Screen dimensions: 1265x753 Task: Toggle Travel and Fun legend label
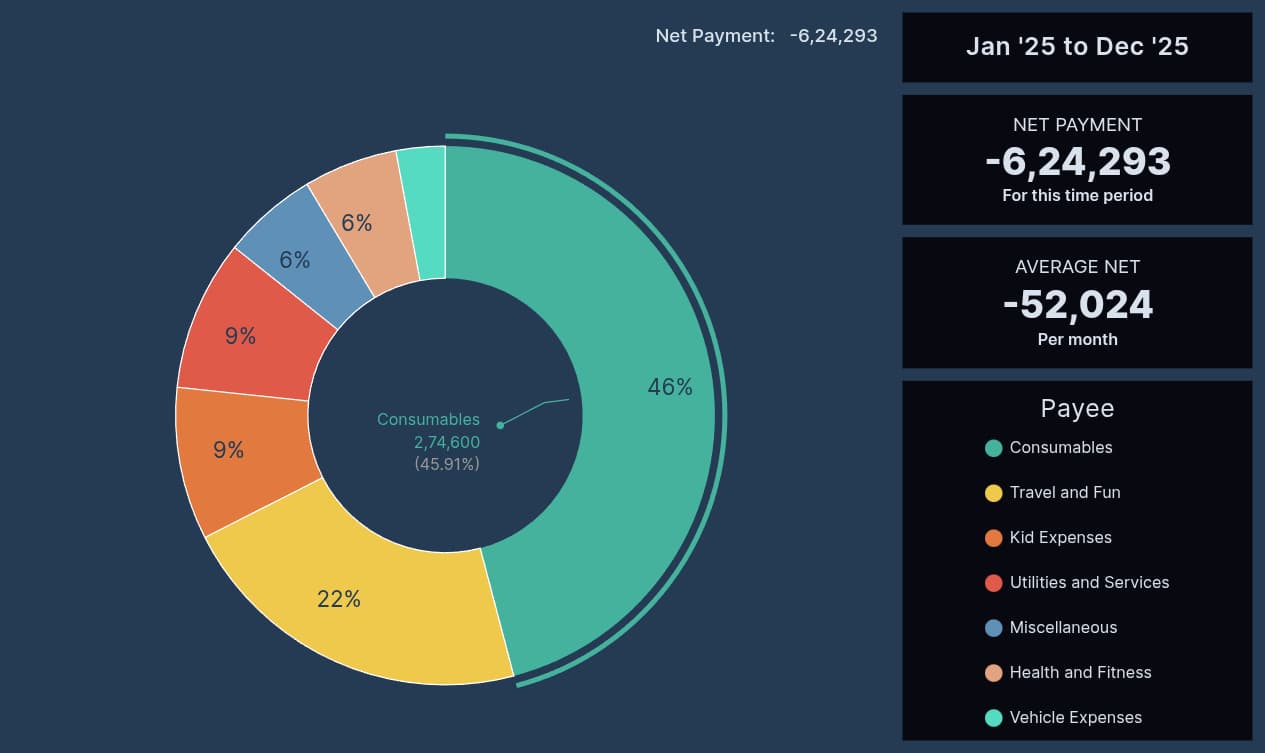point(1064,493)
